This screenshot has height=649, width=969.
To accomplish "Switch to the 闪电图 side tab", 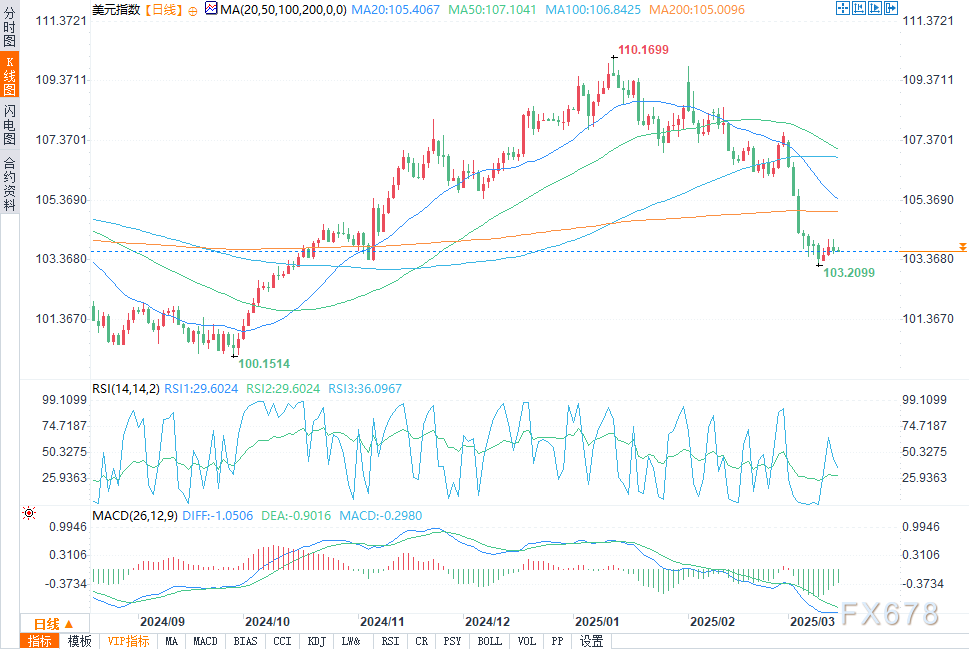I will point(9,125).
